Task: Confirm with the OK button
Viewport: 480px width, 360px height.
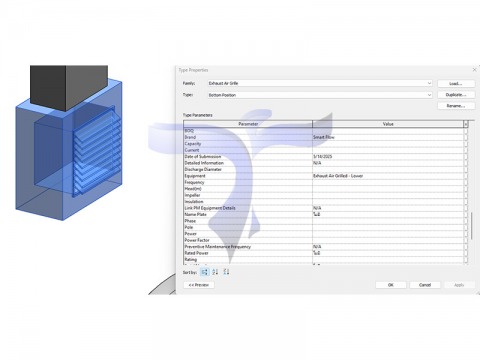Action: point(391,285)
